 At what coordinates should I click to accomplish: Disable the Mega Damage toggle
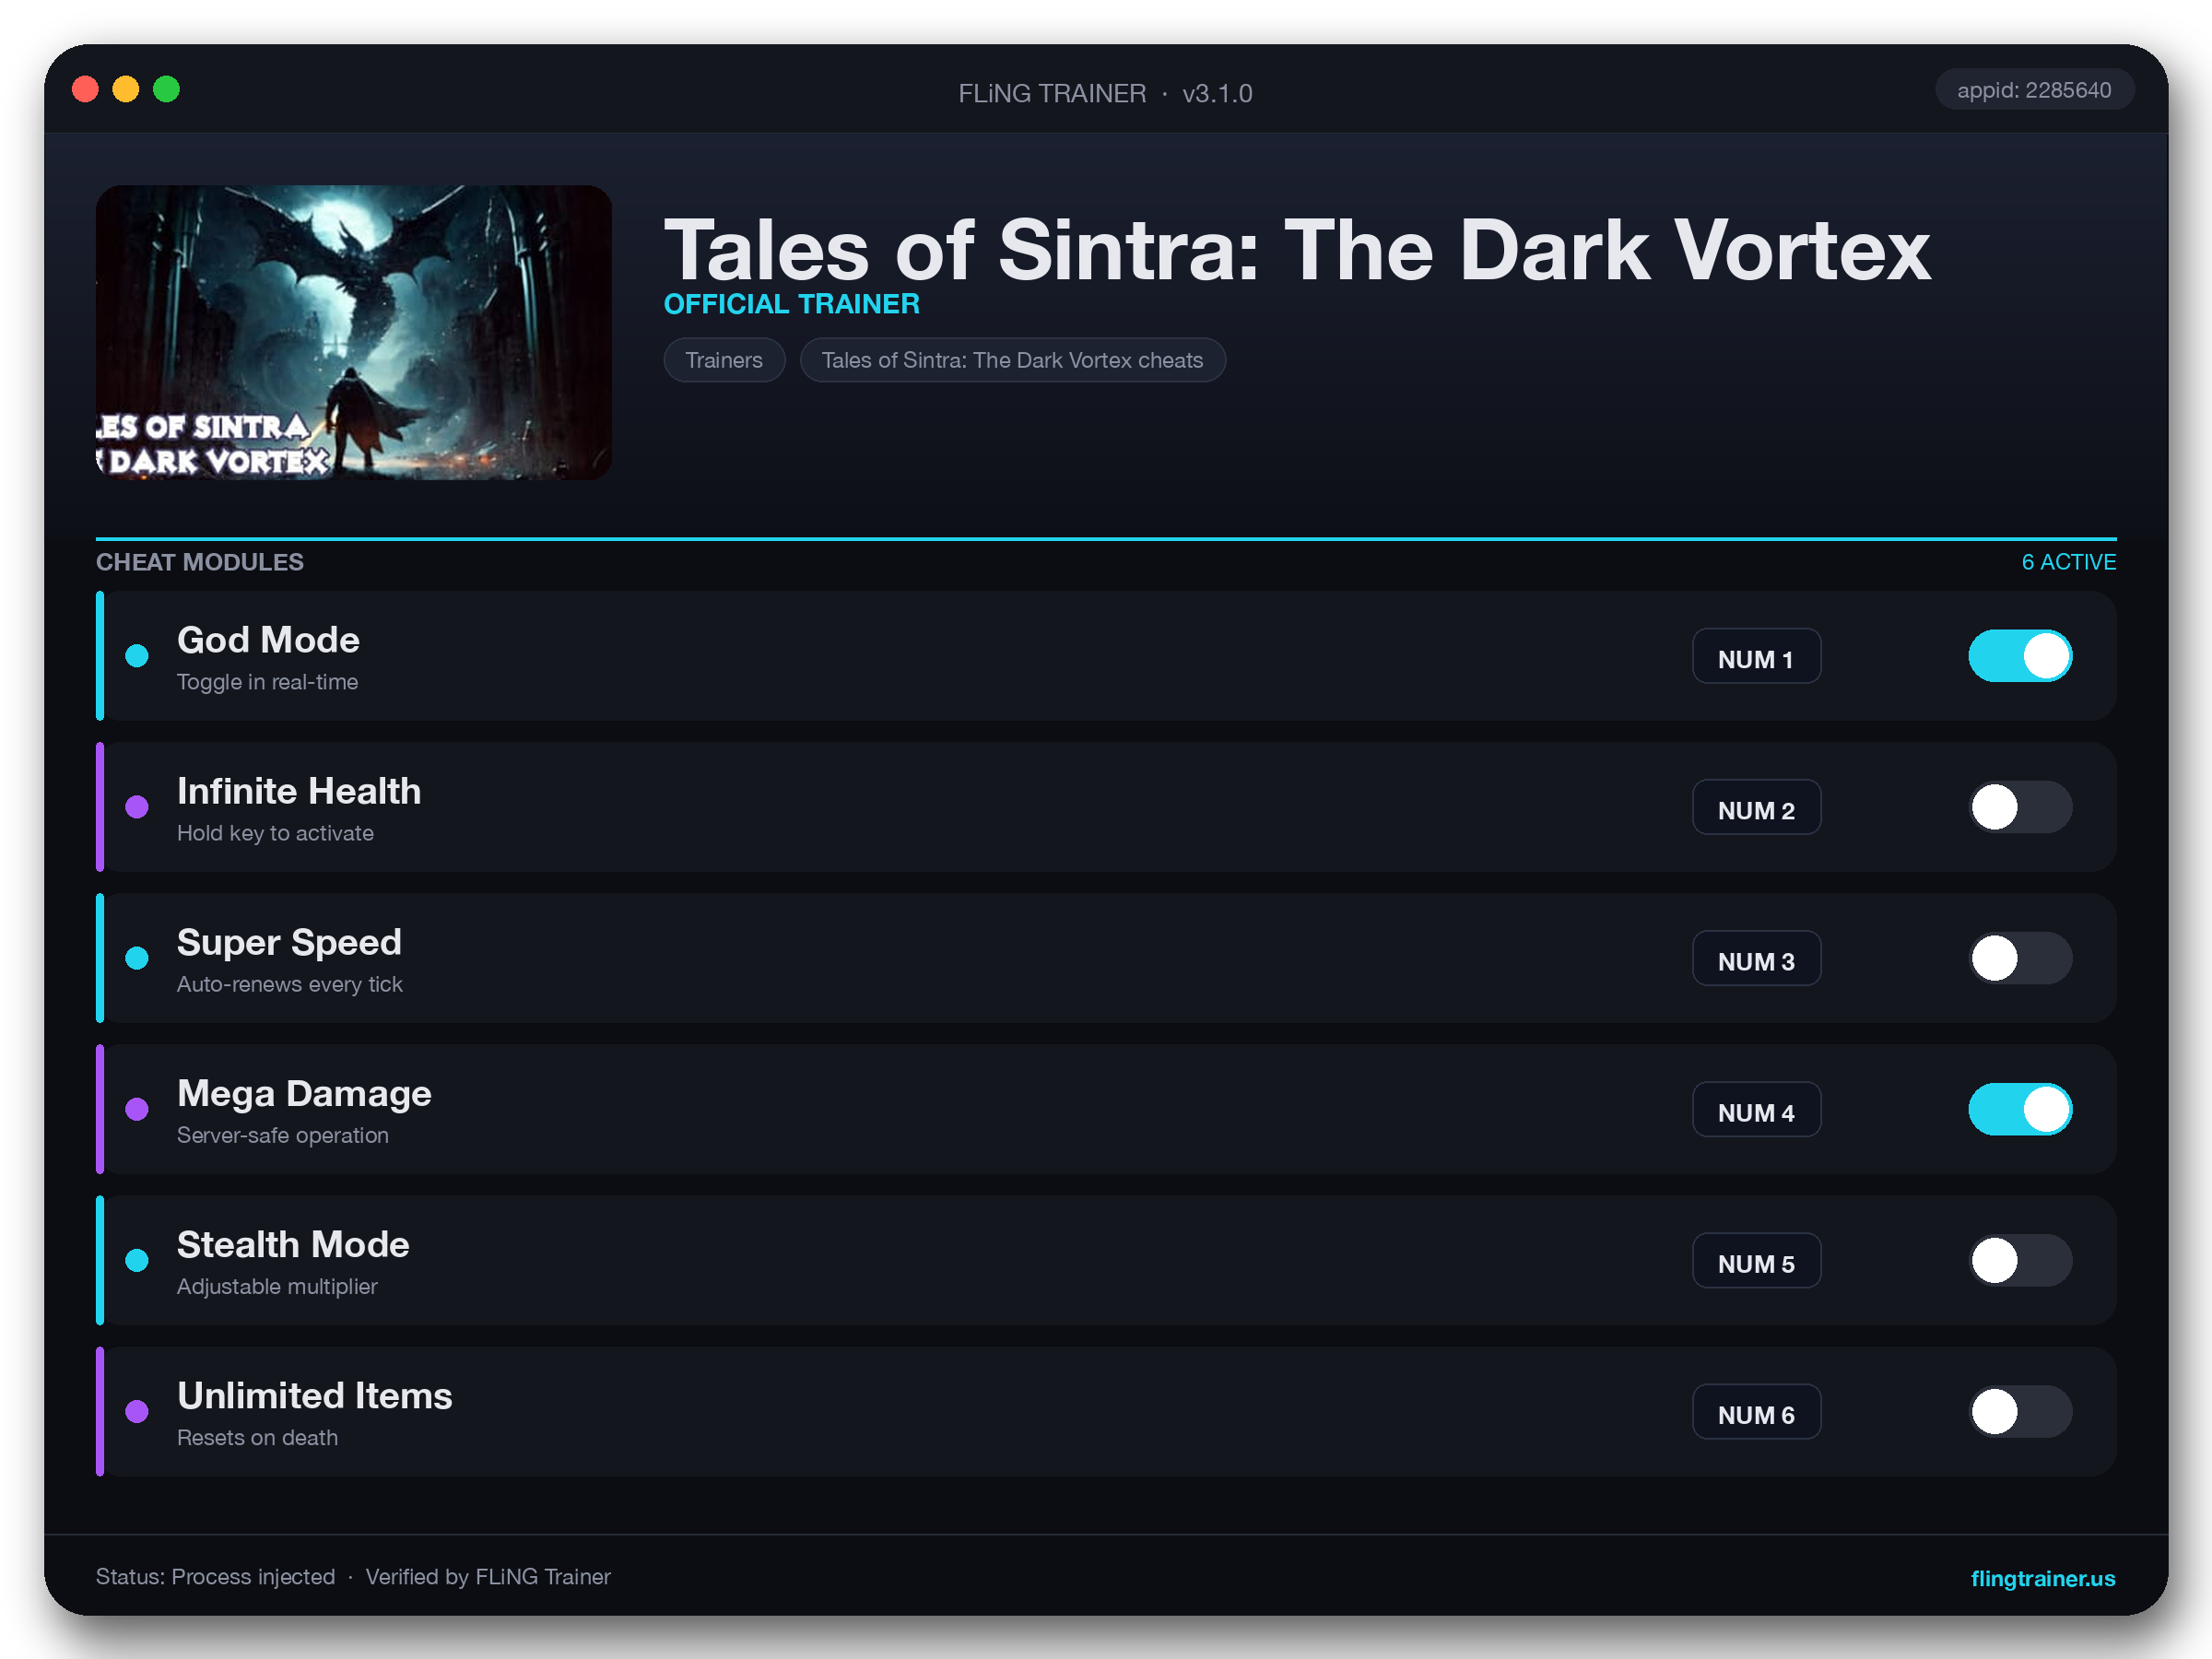point(2020,1109)
